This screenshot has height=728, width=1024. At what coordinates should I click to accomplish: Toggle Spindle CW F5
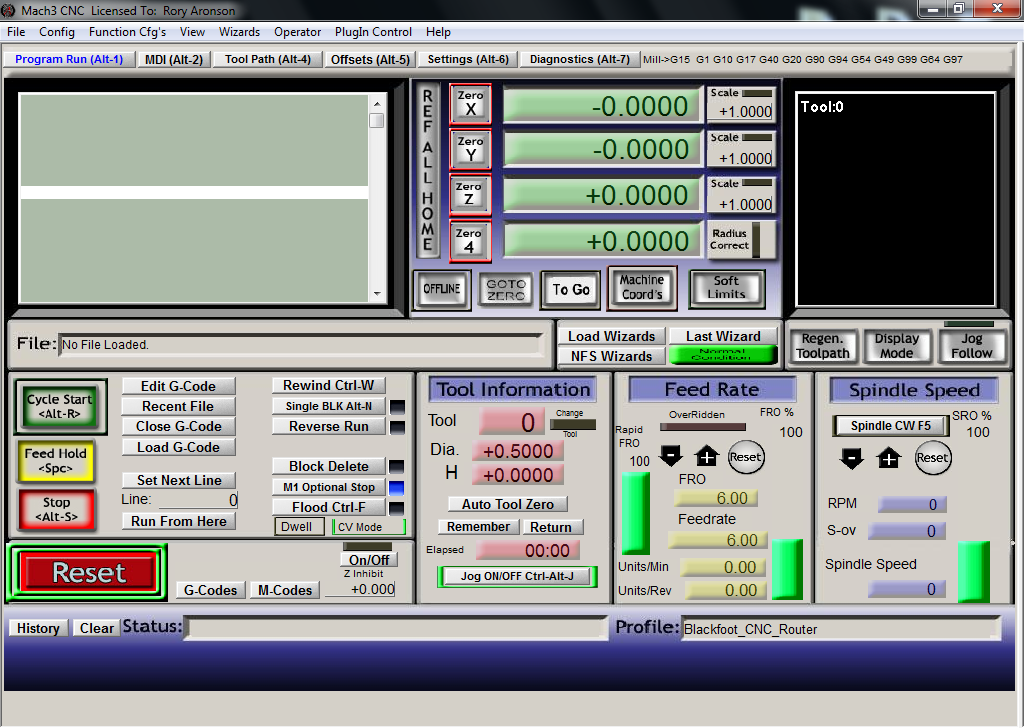coord(890,426)
